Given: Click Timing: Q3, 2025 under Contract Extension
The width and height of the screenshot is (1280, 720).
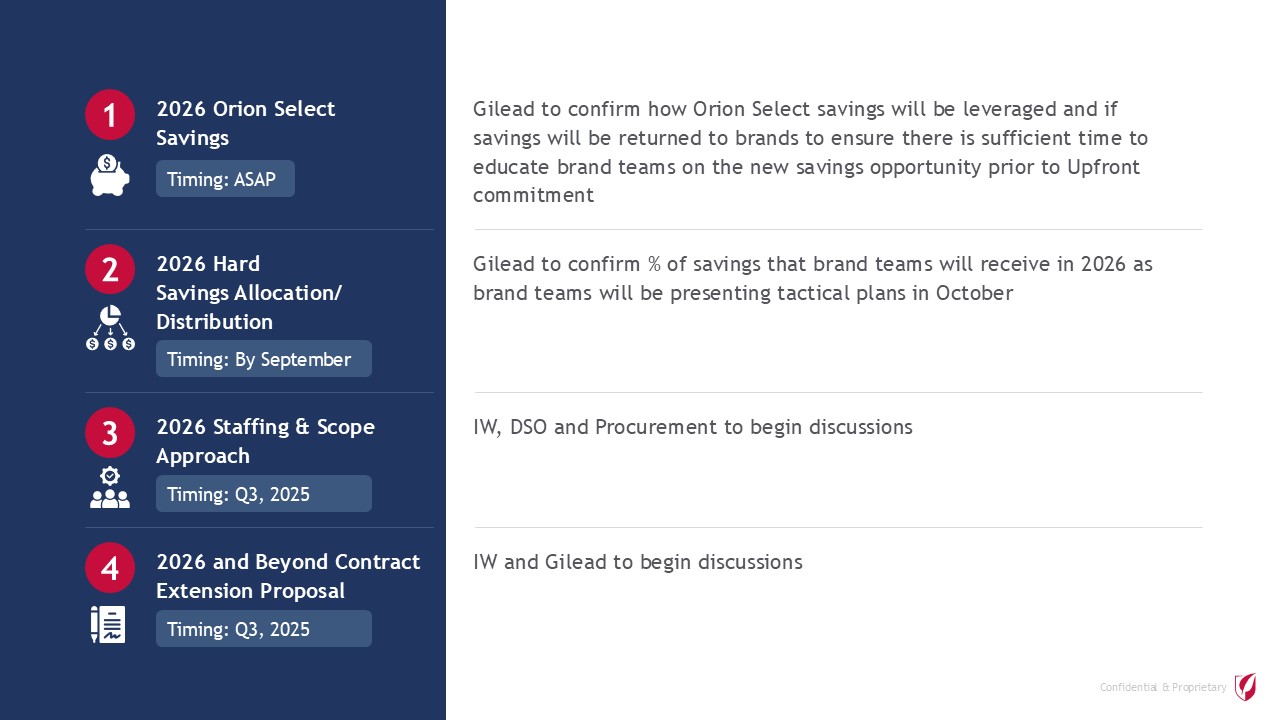Looking at the screenshot, I should point(263,629).
